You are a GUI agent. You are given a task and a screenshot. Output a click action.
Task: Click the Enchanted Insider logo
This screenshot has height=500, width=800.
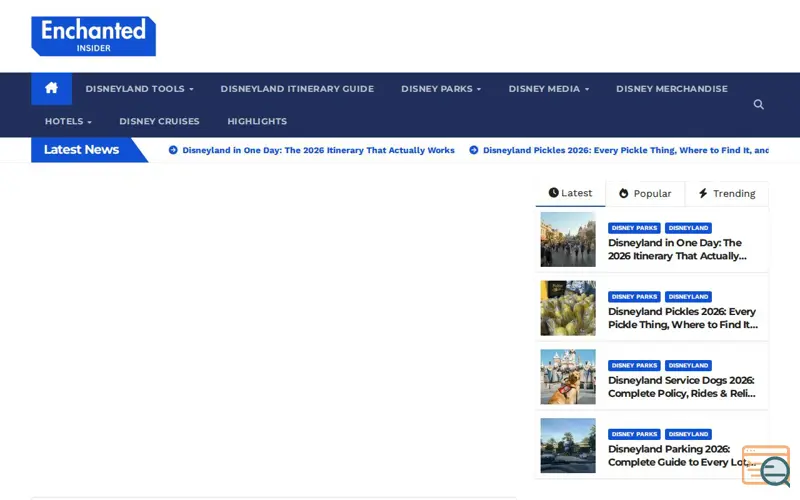(93, 36)
